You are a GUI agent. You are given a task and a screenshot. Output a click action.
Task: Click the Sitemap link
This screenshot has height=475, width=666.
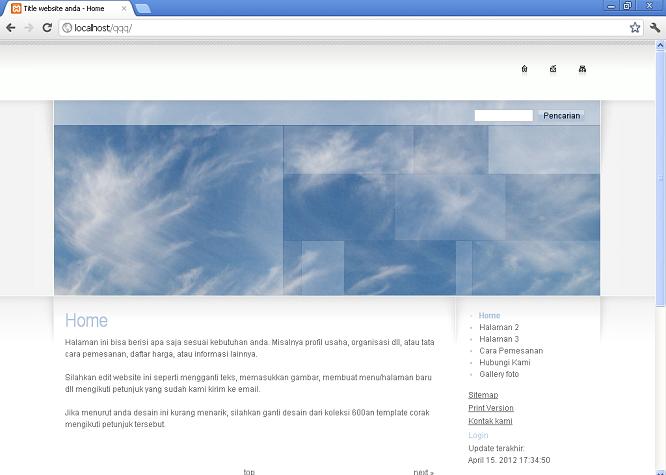(483, 395)
